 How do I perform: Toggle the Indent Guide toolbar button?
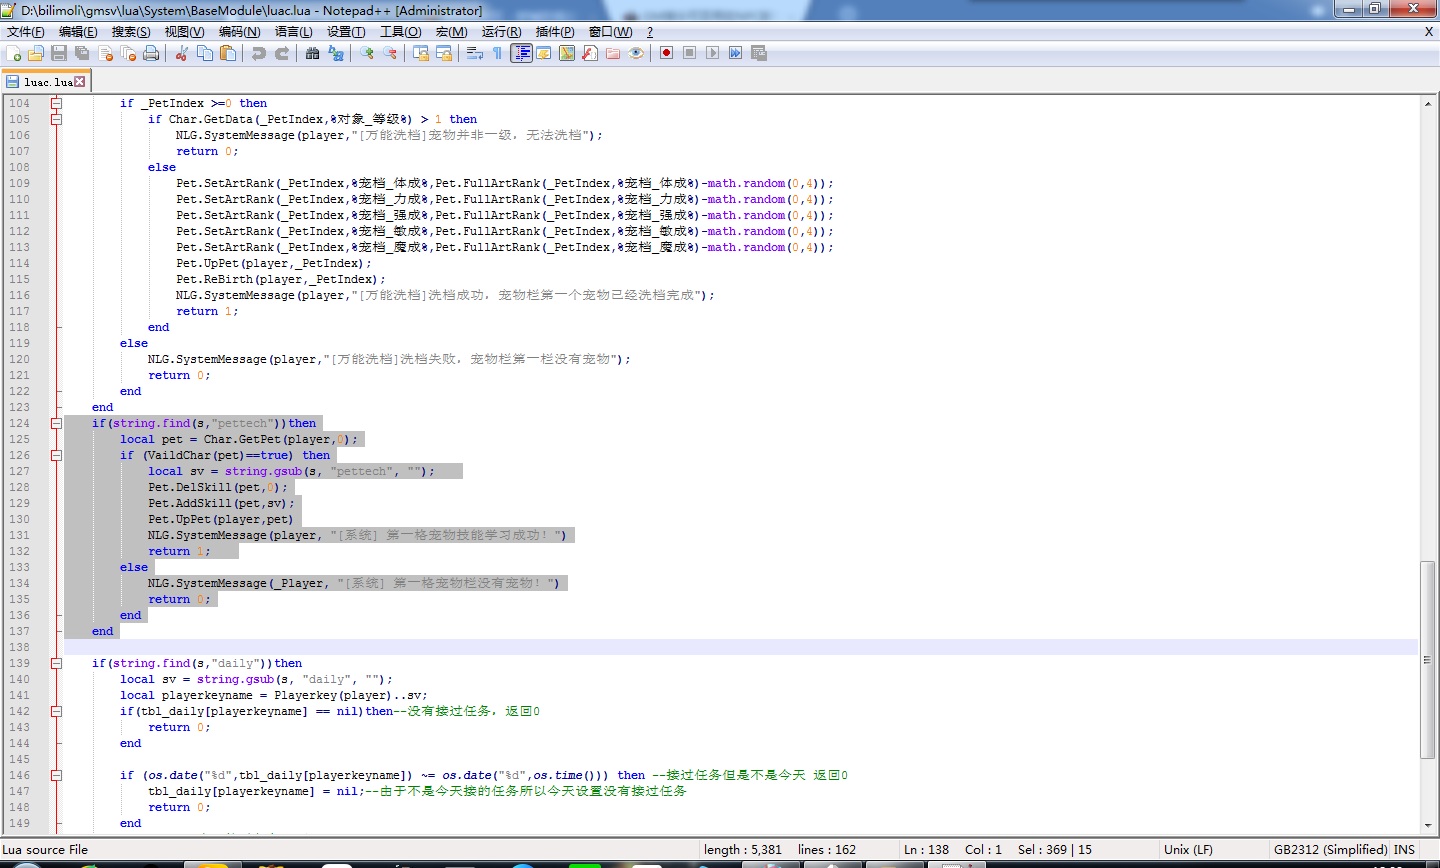click(x=521, y=53)
